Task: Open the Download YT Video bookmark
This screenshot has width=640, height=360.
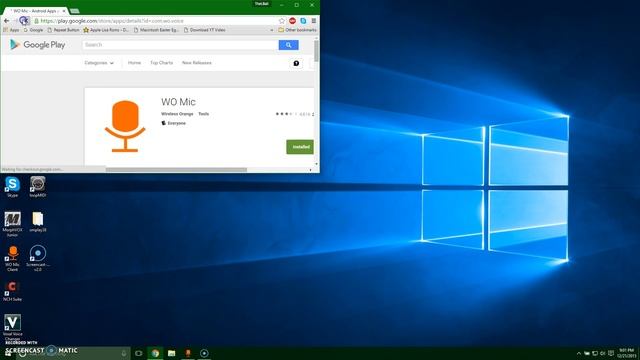Action: coord(204,30)
